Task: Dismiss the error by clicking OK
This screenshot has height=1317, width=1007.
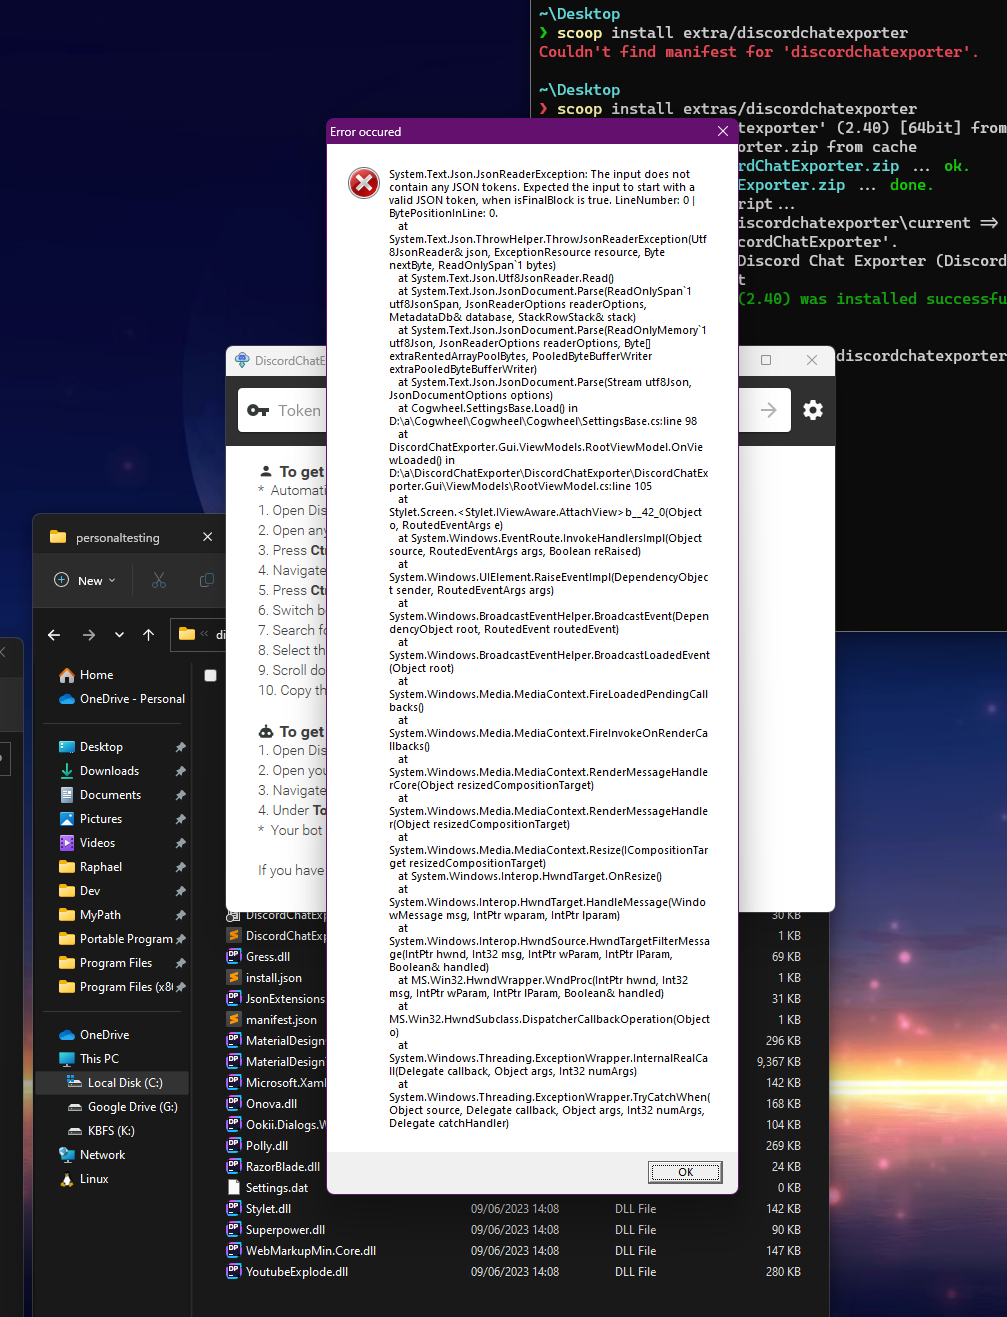Action: coord(684,1171)
